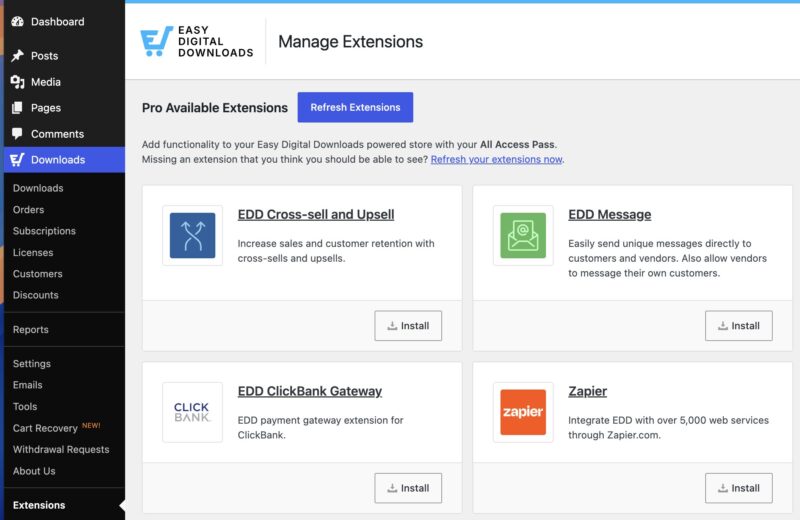The image size is (800, 520).
Task: Install the Zapier extension
Action: coord(739,488)
